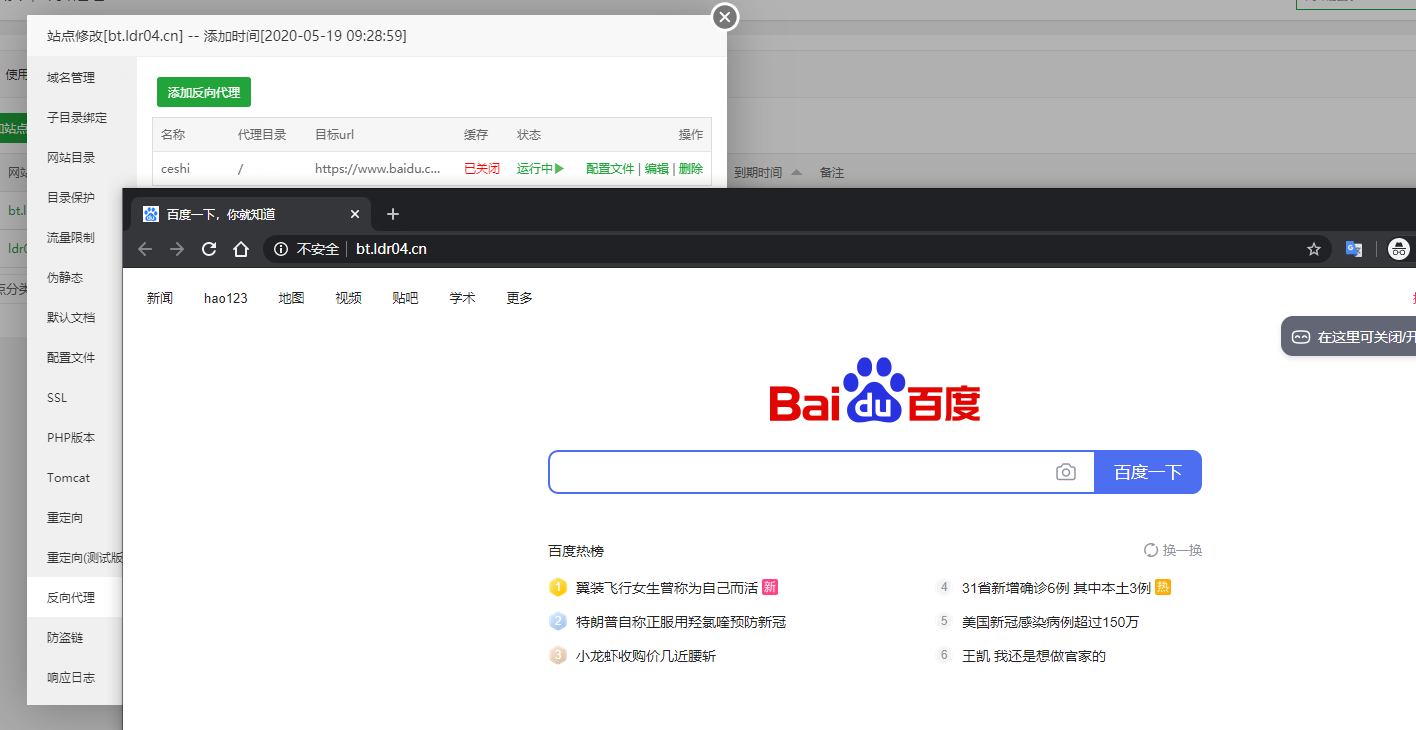Click the address bar showing bt.ldr04.cn
This screenshot has width=1416, height=730.
[x=796, y=249]
